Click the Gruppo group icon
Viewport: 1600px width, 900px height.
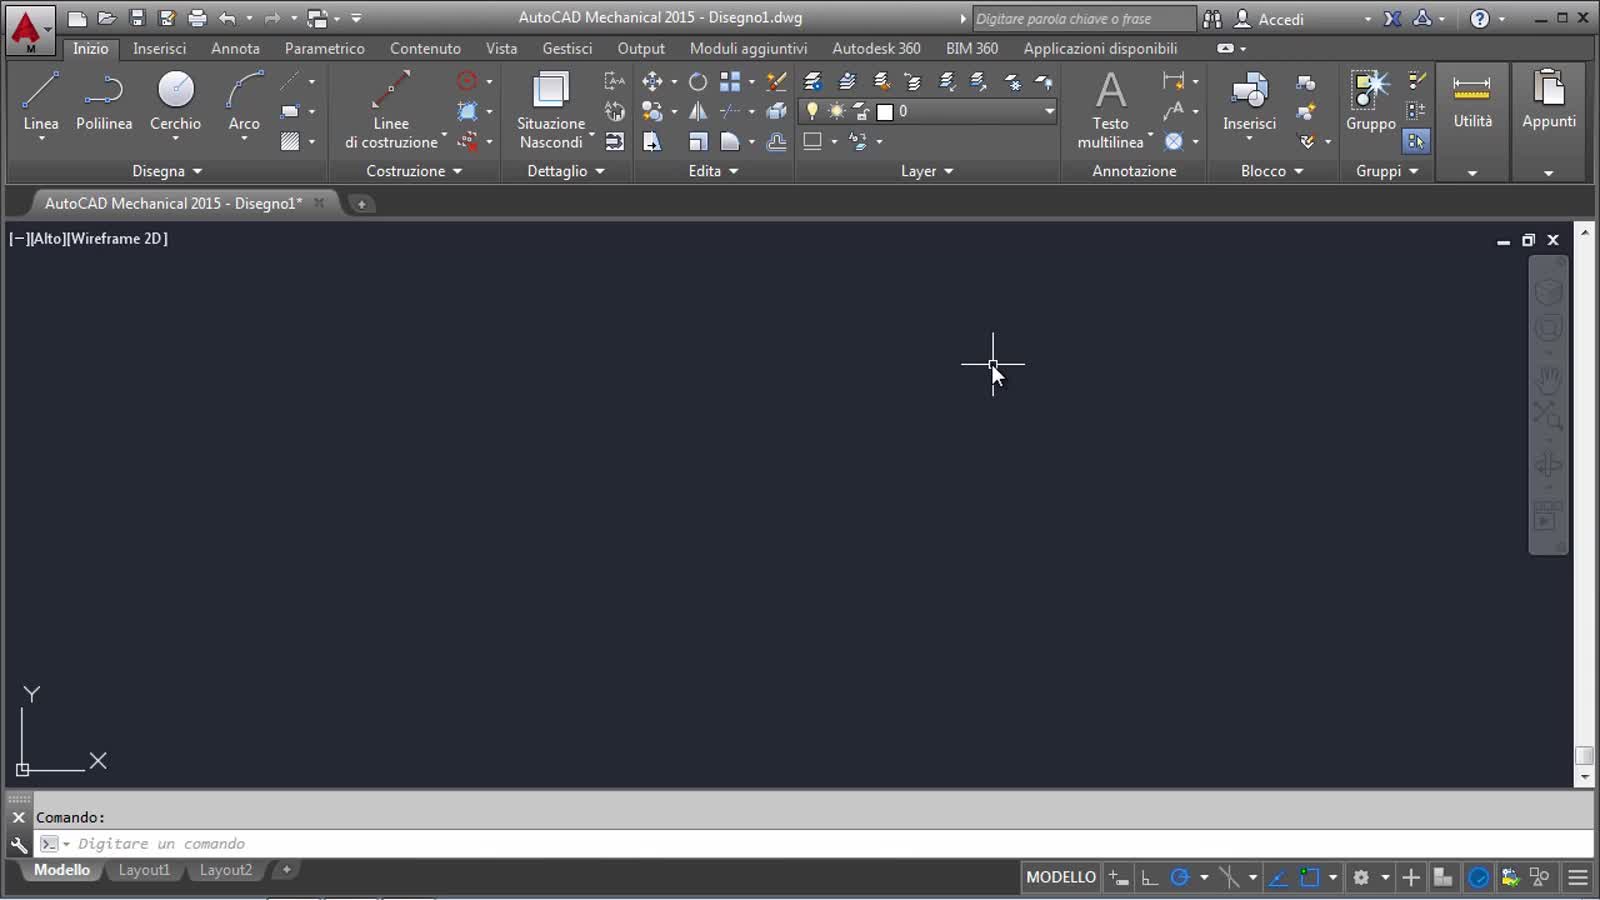tap(1370, 101)
